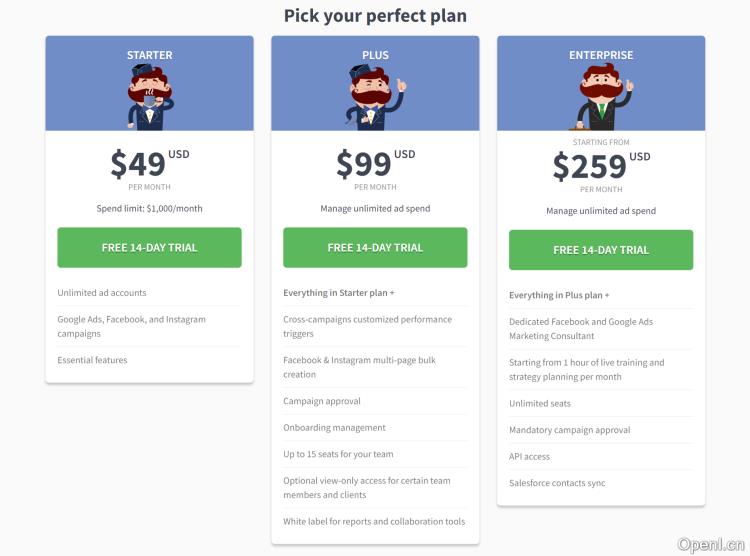
Task: Click "Essential features" in the Starter plan
Action: [x=92, y=360]
